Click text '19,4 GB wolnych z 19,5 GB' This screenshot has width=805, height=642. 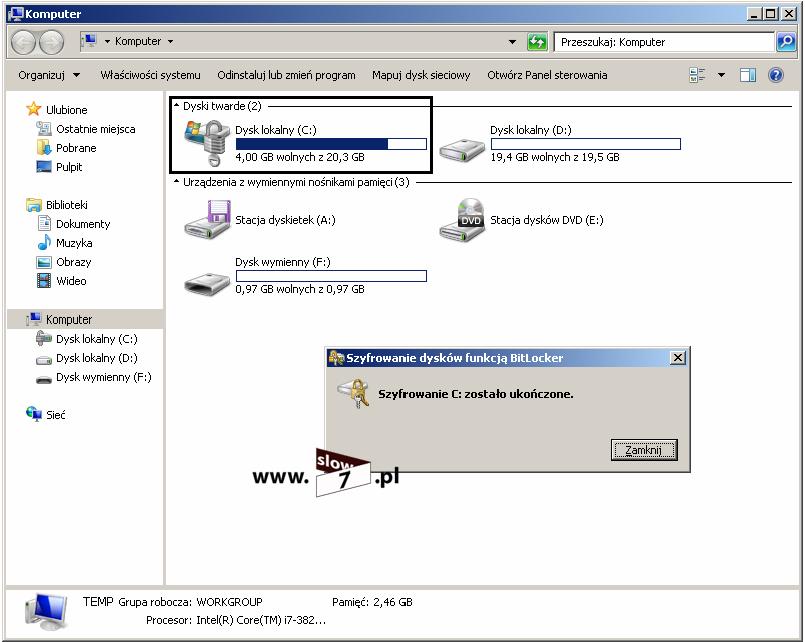555,157
